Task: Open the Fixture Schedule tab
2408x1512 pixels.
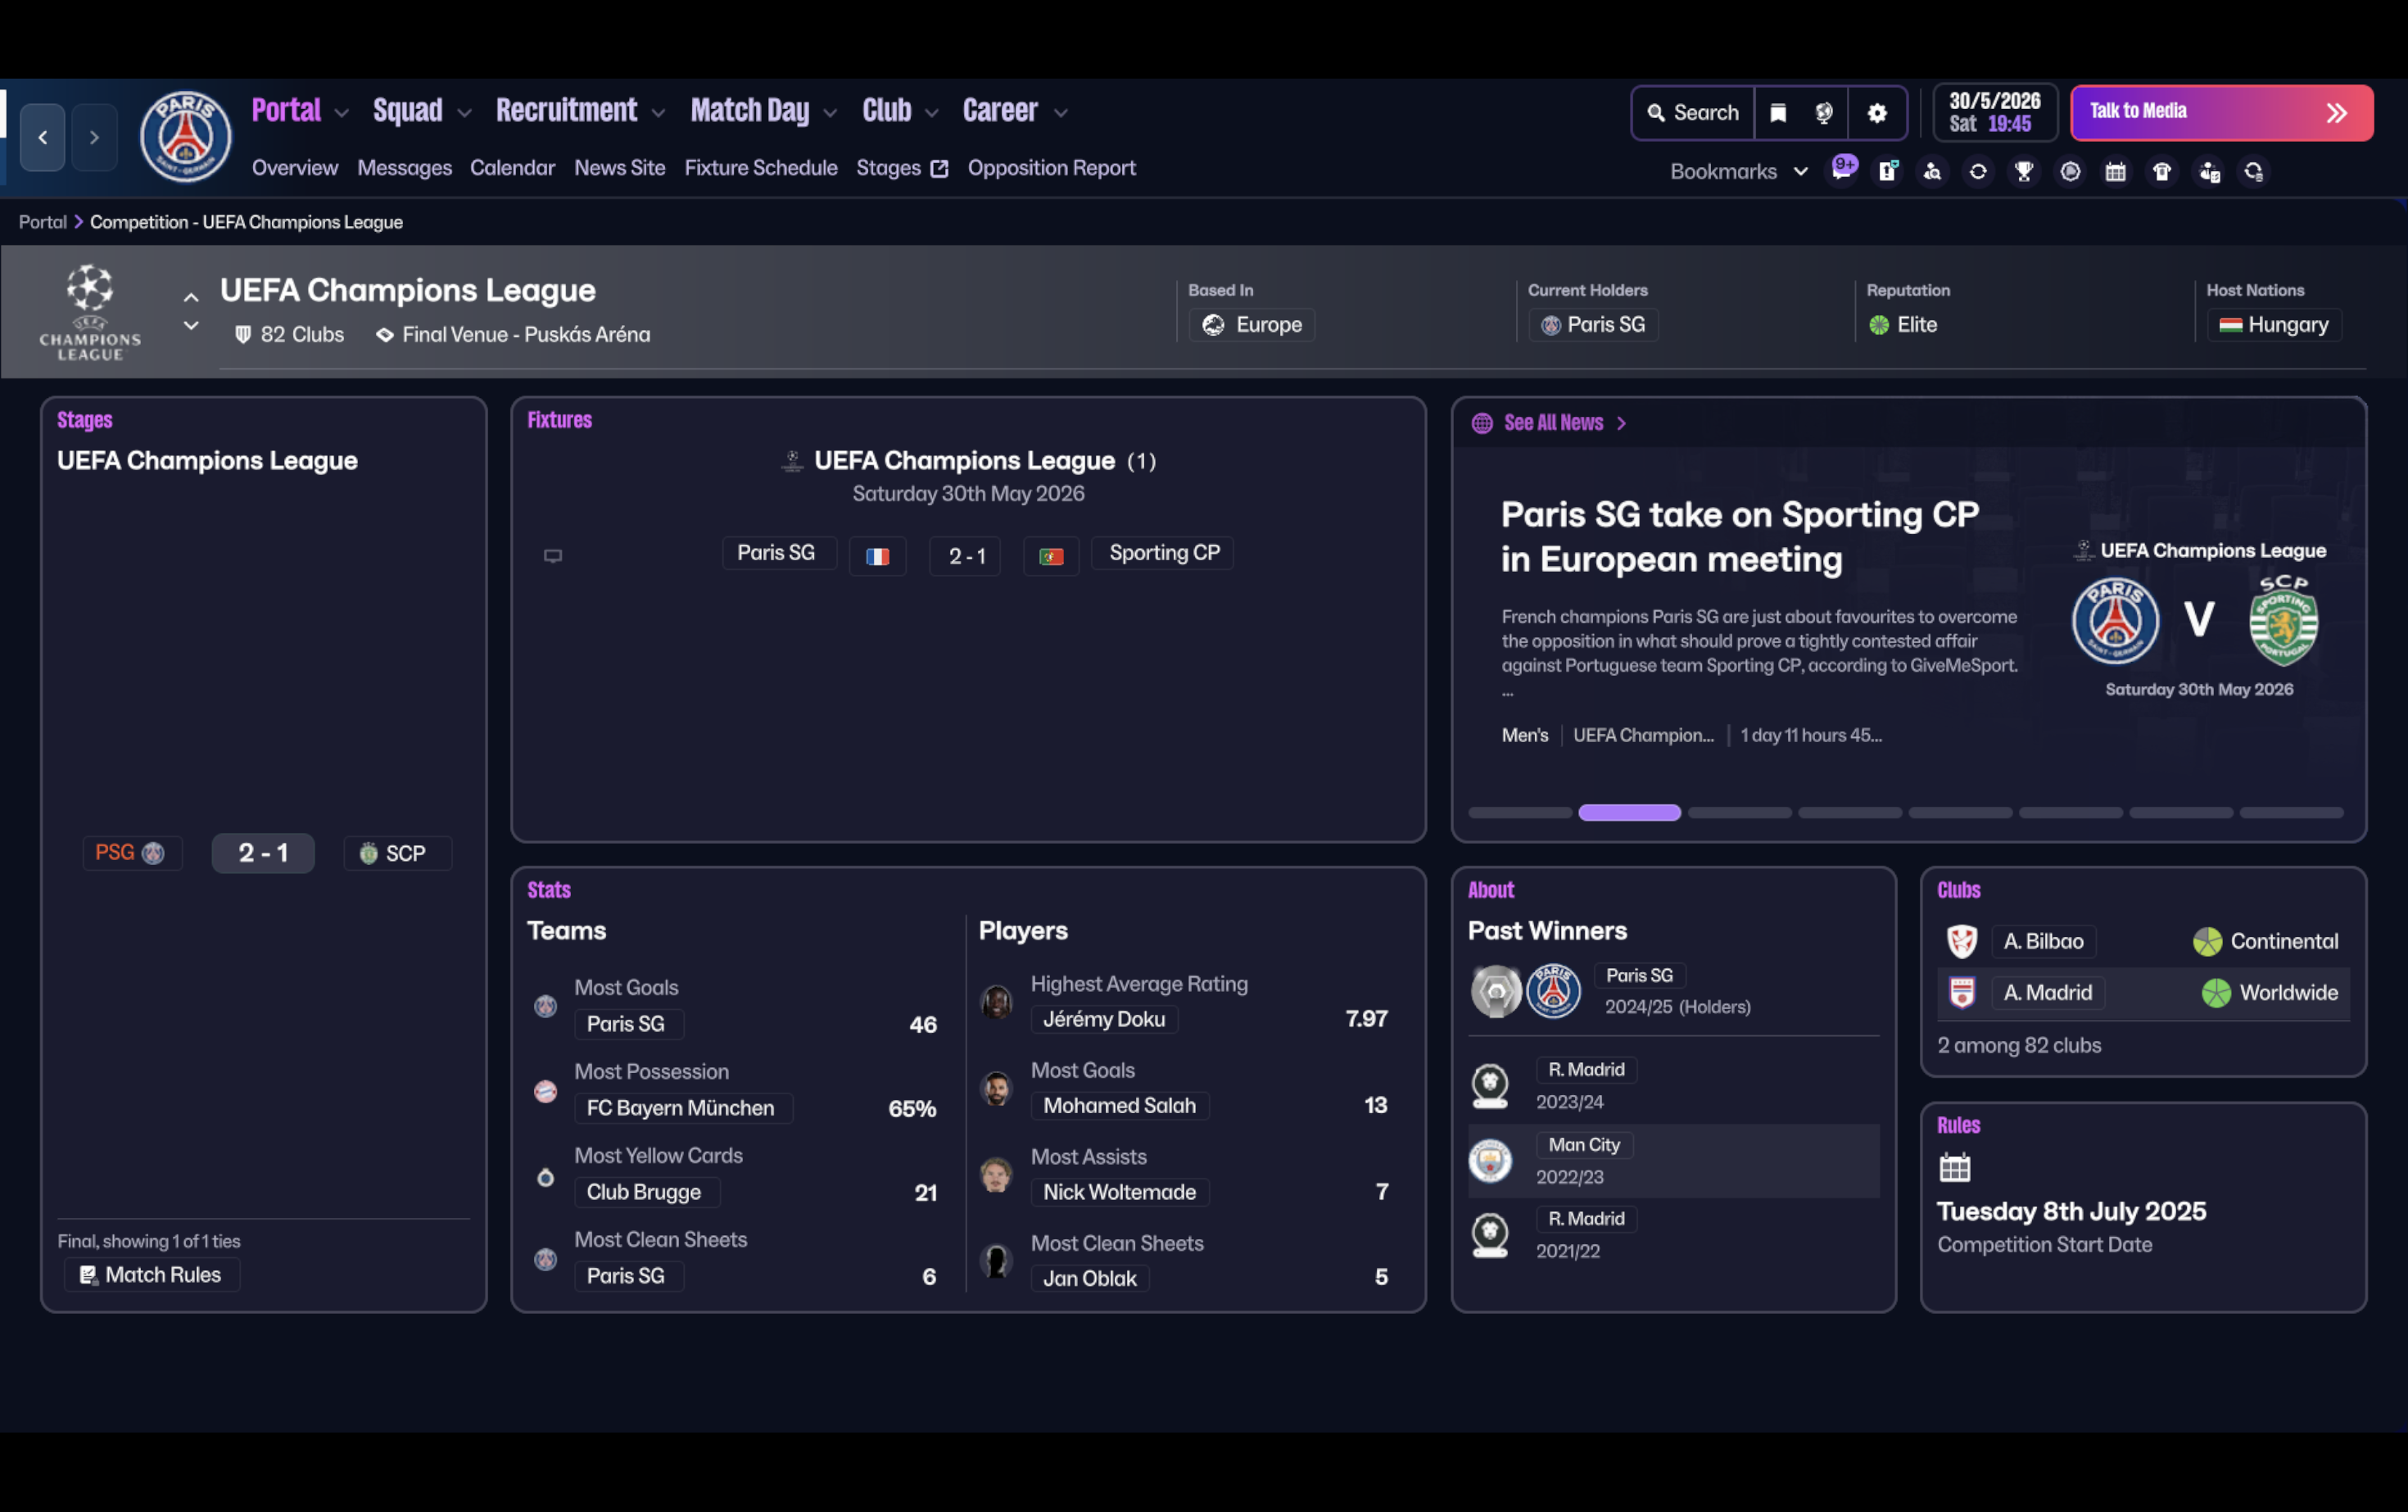Action: (x=760, y=168)
